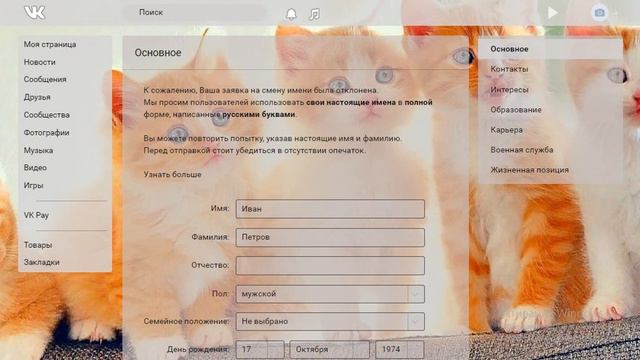Click the Имя field with Иван
The image size is (640, 360).
pyautogui.click(x=330, y=209)
